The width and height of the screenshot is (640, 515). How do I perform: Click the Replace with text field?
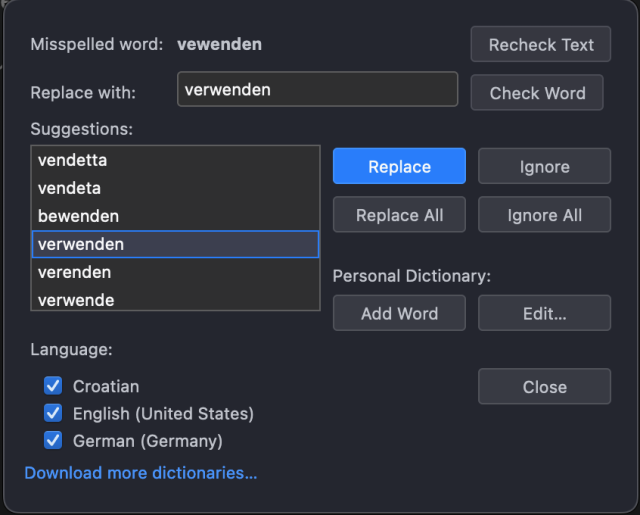point(317,90)
